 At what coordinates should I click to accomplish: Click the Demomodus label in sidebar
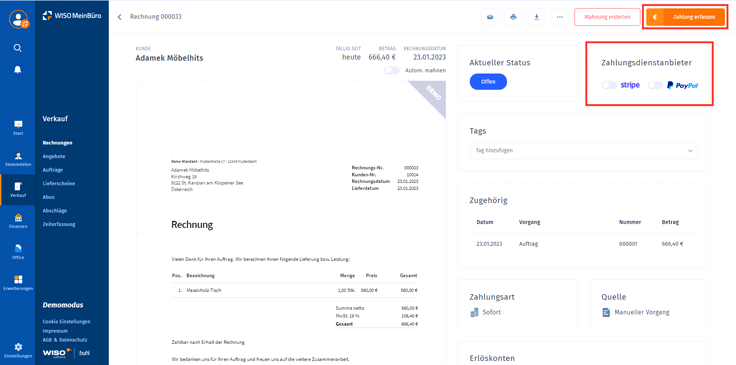pyautogui.click(x=63, y=305)
